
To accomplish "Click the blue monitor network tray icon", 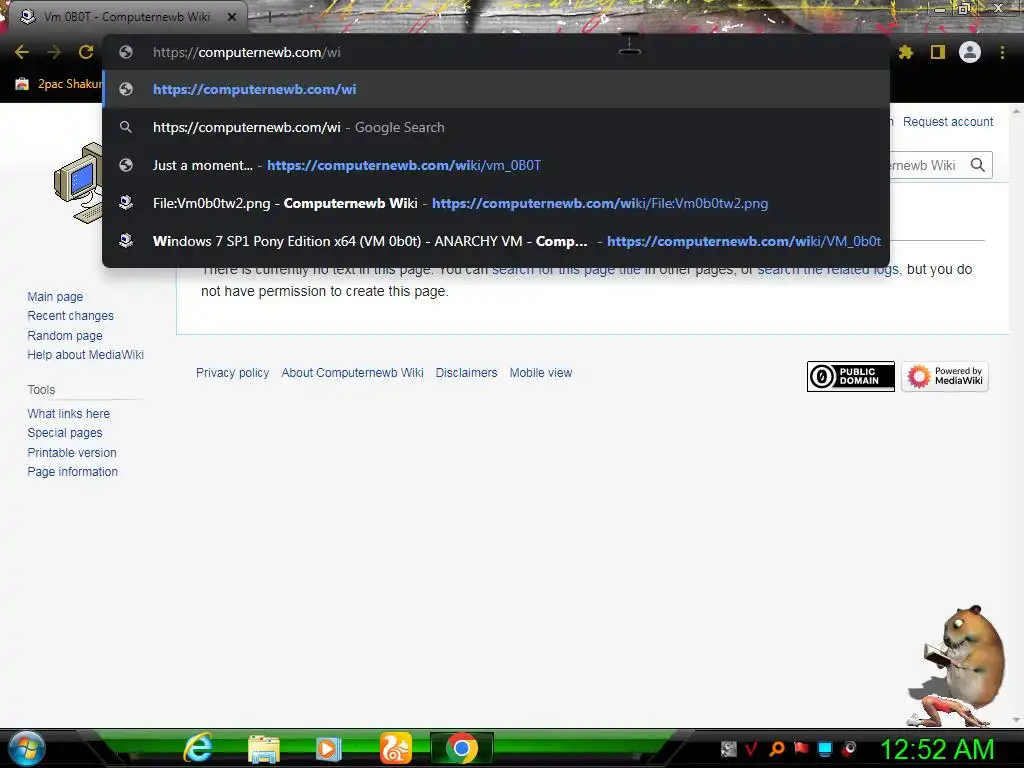I will 825,748.
